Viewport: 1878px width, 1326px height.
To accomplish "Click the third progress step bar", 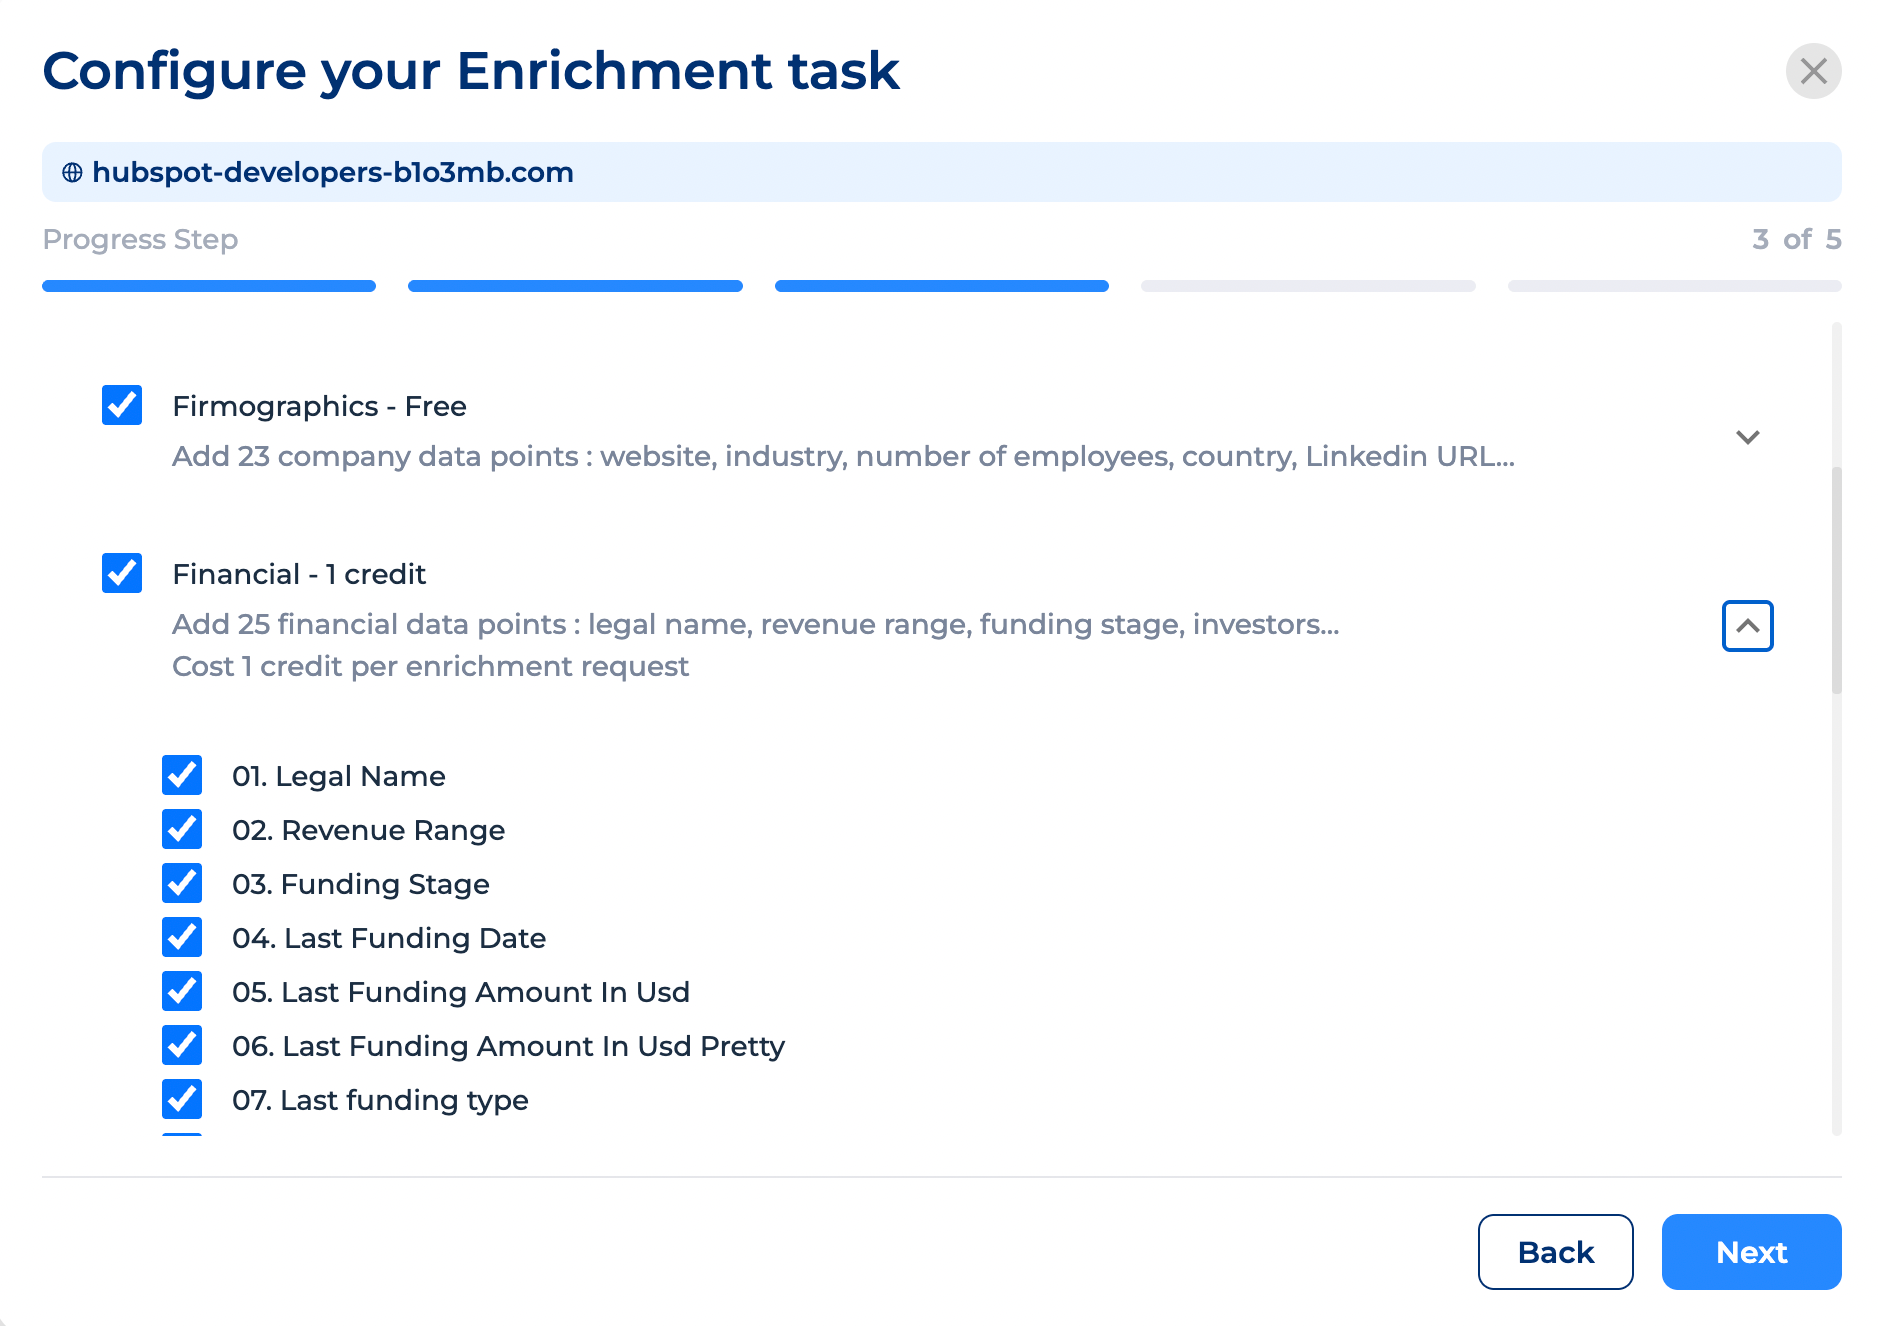I will [x=941, y=286].
